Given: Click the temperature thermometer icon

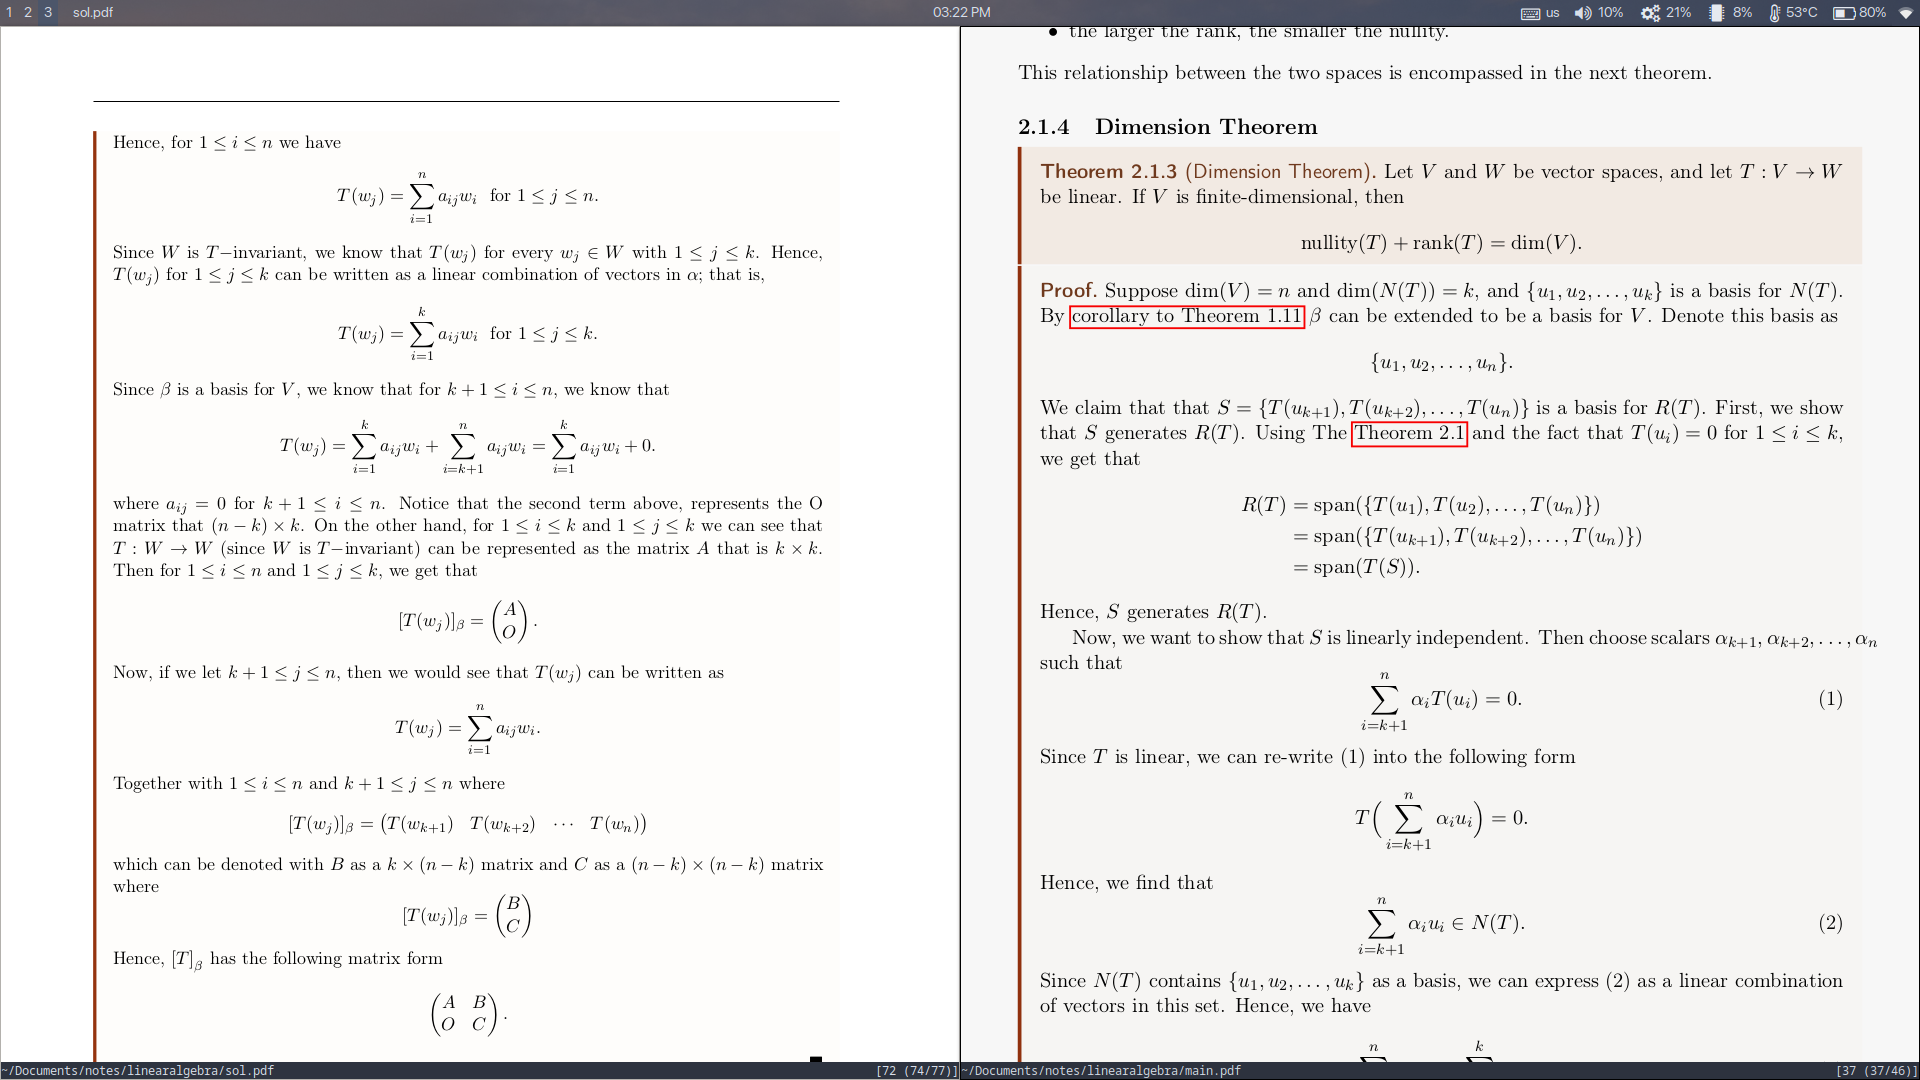Looking at the screenshot, I should coord(1774,13).
